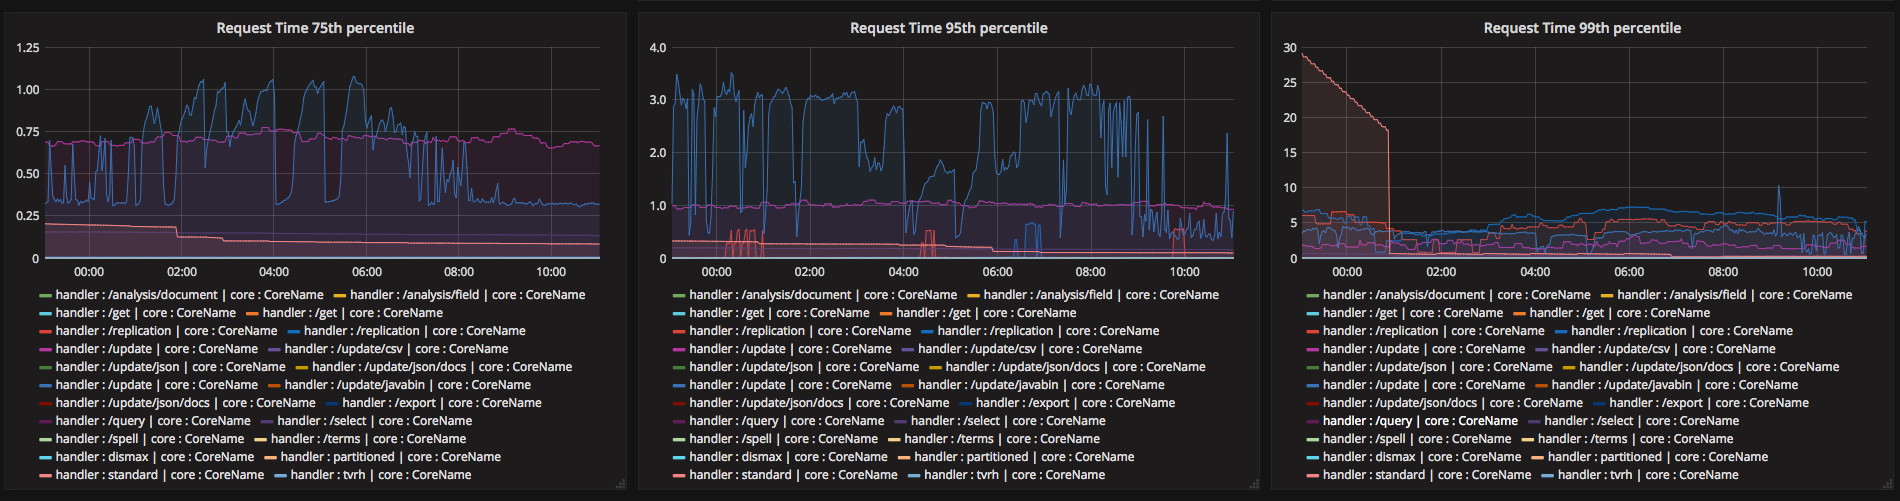The image size is (1900, 501).
Task: Toggle dismax series in 75th percentile legend
Action: 155,457
